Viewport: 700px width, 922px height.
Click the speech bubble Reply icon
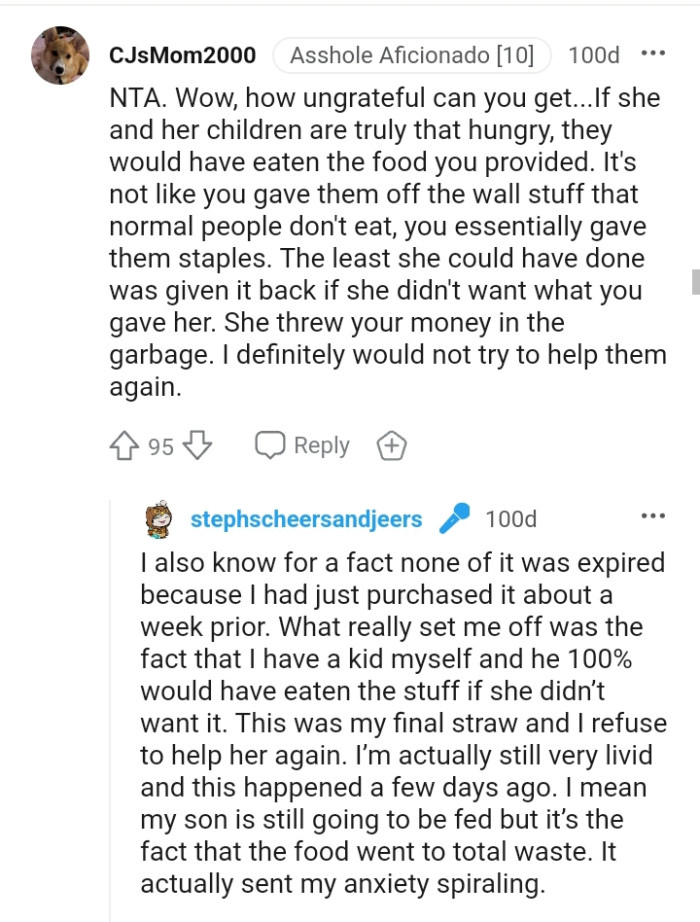[268, 445]
